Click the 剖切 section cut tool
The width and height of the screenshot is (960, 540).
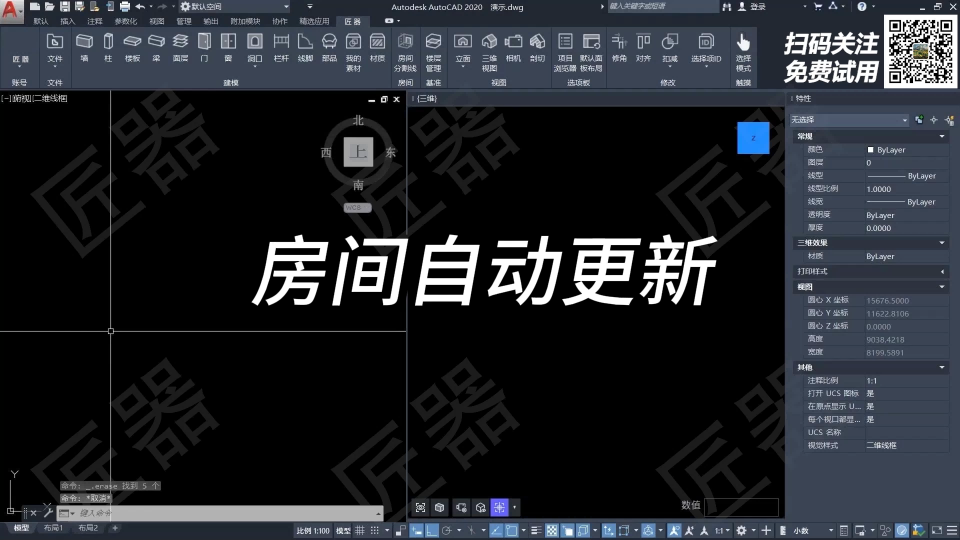tap(537, 47)
